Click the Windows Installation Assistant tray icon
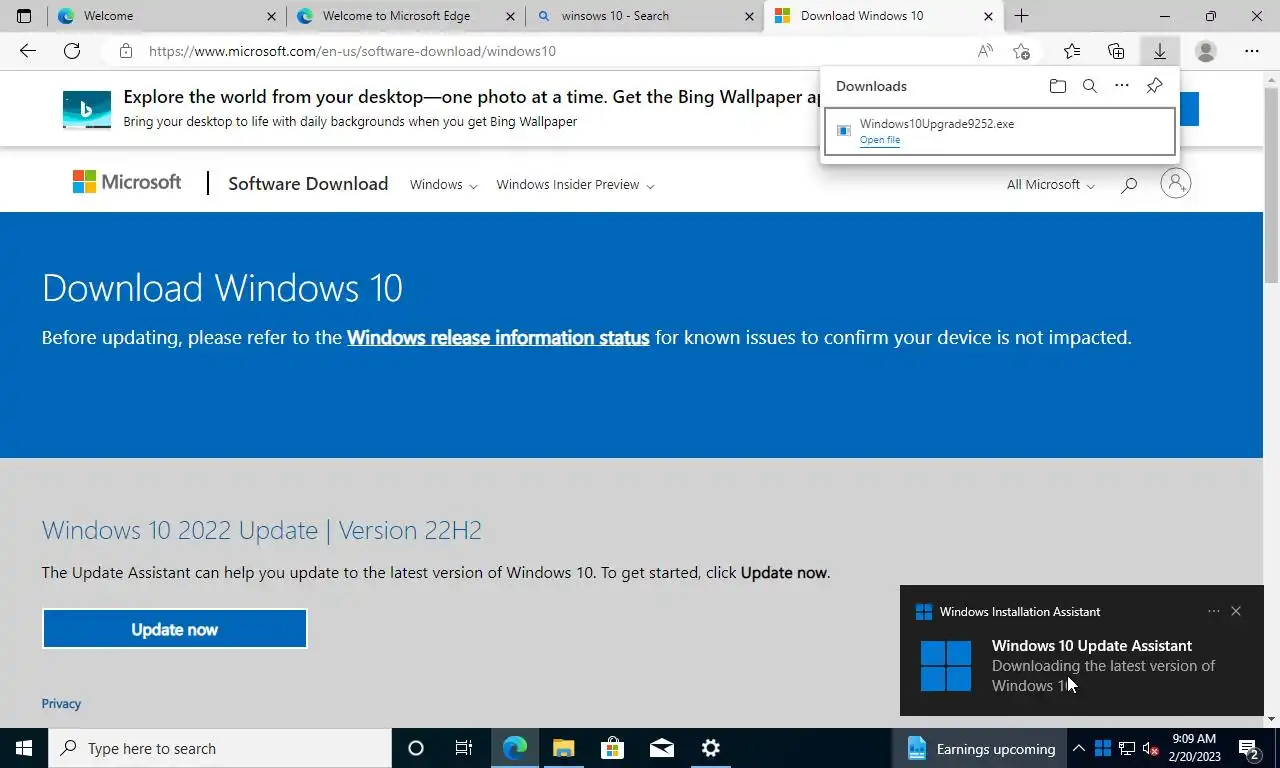 pos(1102,748)
